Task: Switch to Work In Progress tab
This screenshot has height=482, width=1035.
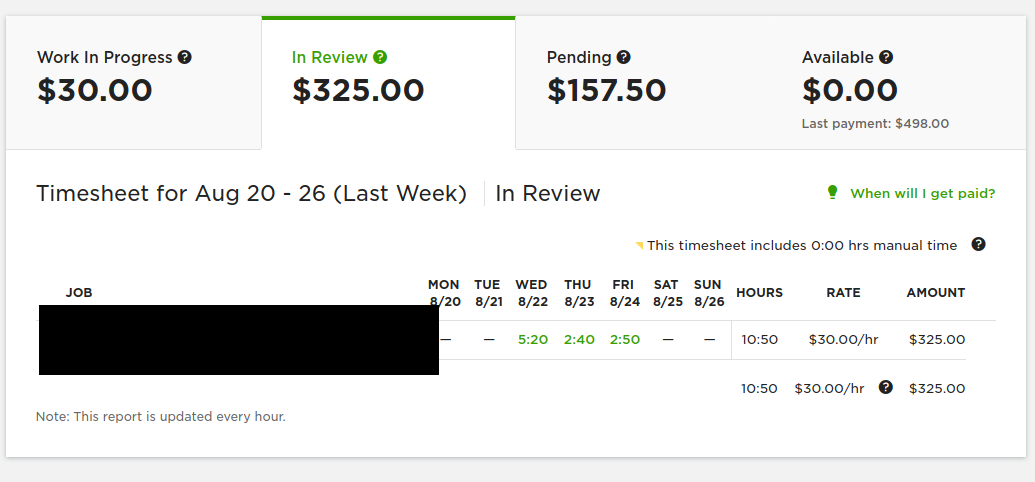Action: point(134,83)
